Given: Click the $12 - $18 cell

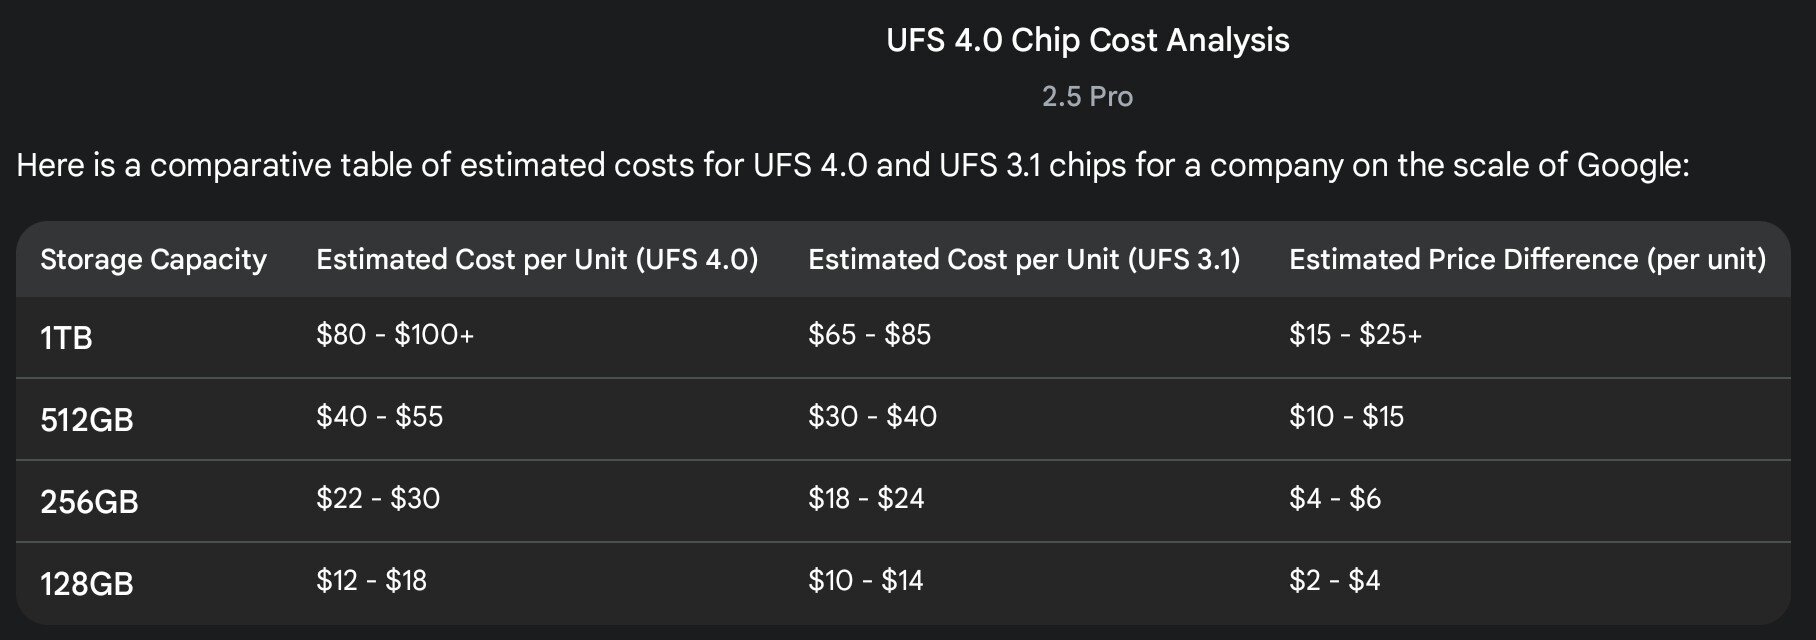Looking at the screenshot, I should point(371,580).
